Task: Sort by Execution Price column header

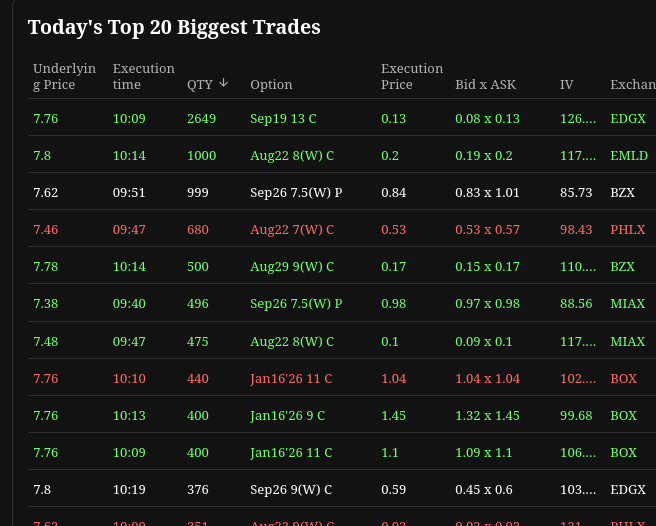Action: click(412, 76)
